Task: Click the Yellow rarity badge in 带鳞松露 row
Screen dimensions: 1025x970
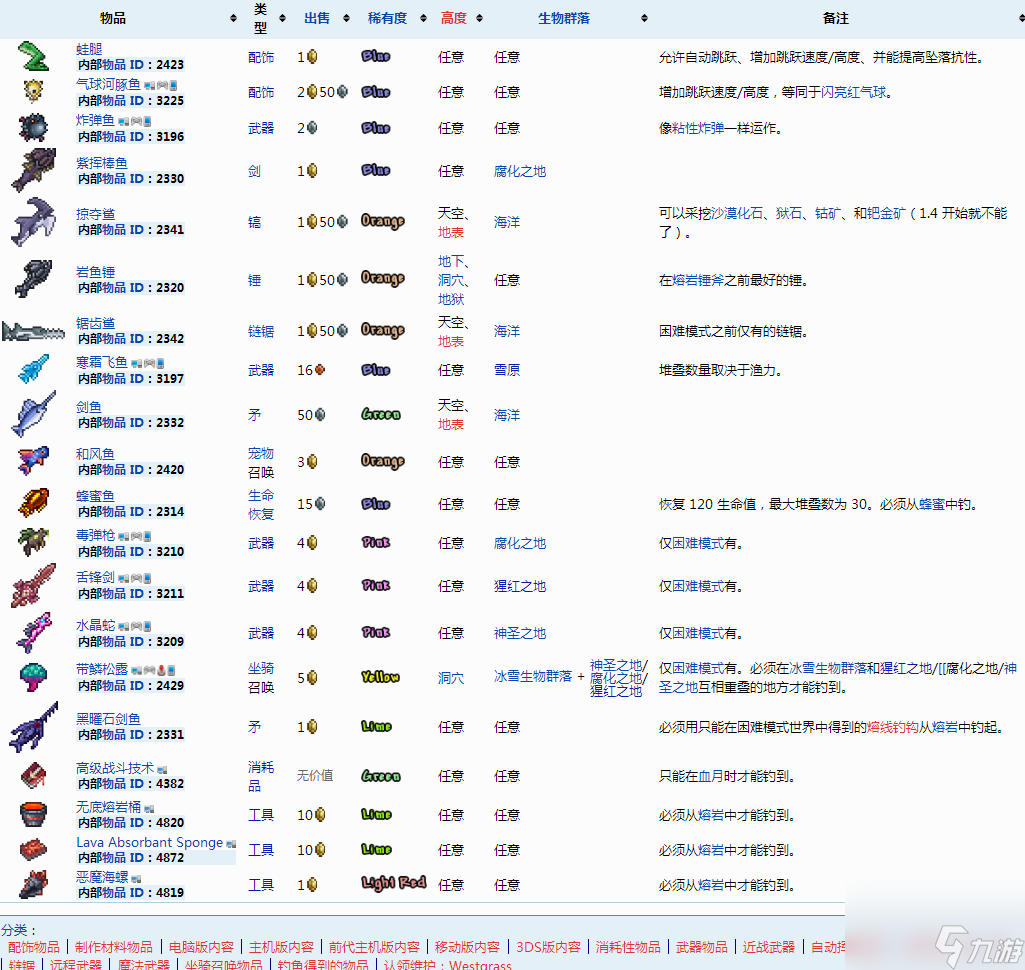Action: 380,677
